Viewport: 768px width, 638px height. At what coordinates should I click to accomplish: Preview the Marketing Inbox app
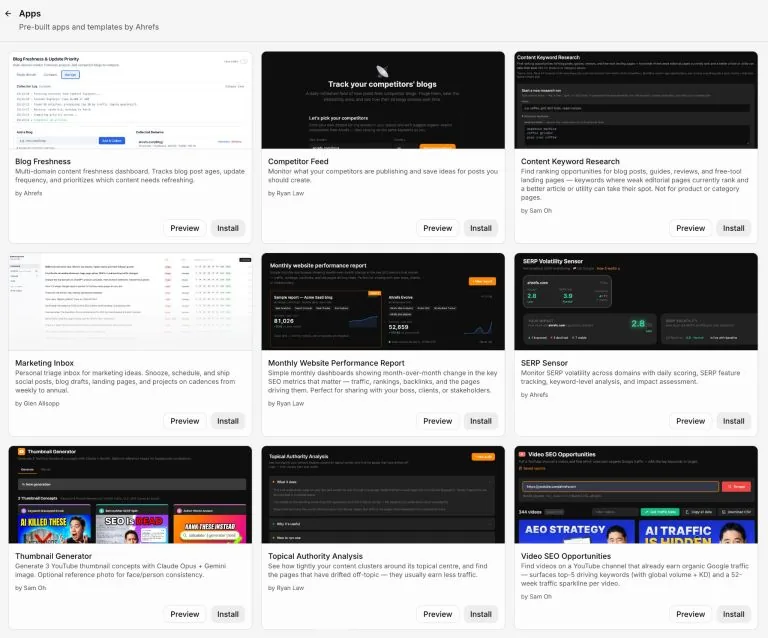pos(185,421)
